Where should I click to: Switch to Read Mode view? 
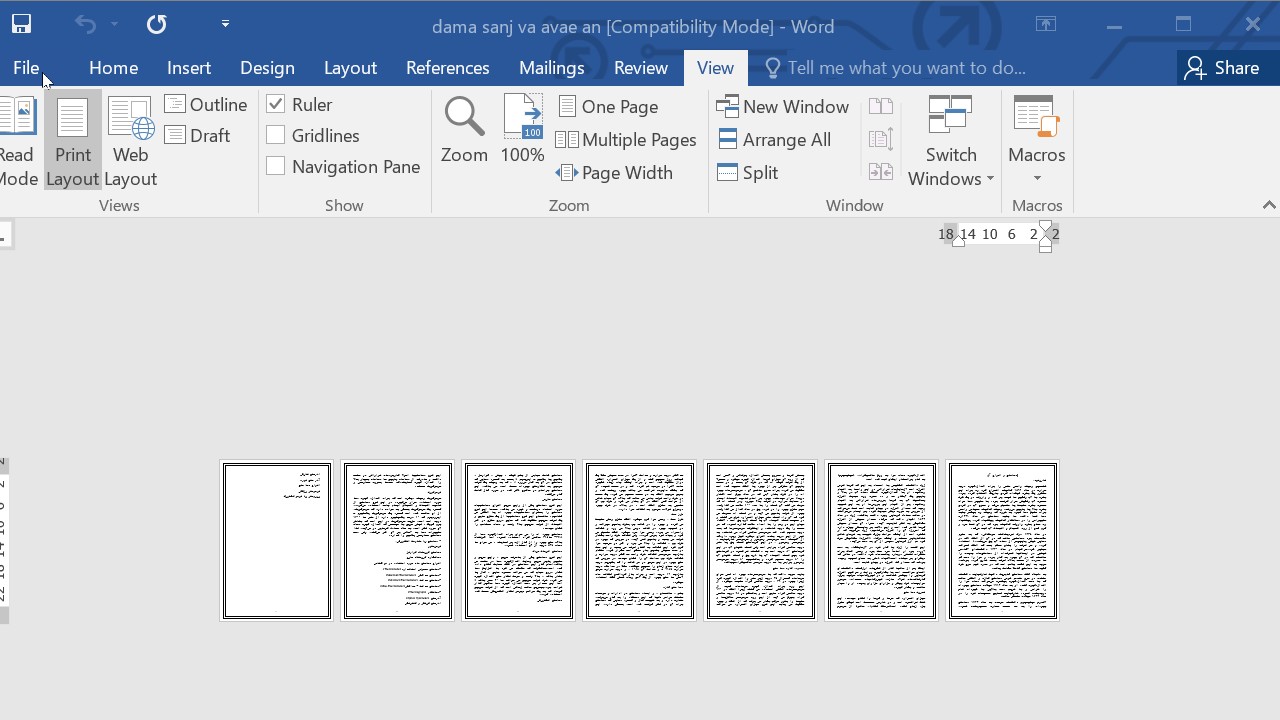[17, 141]
